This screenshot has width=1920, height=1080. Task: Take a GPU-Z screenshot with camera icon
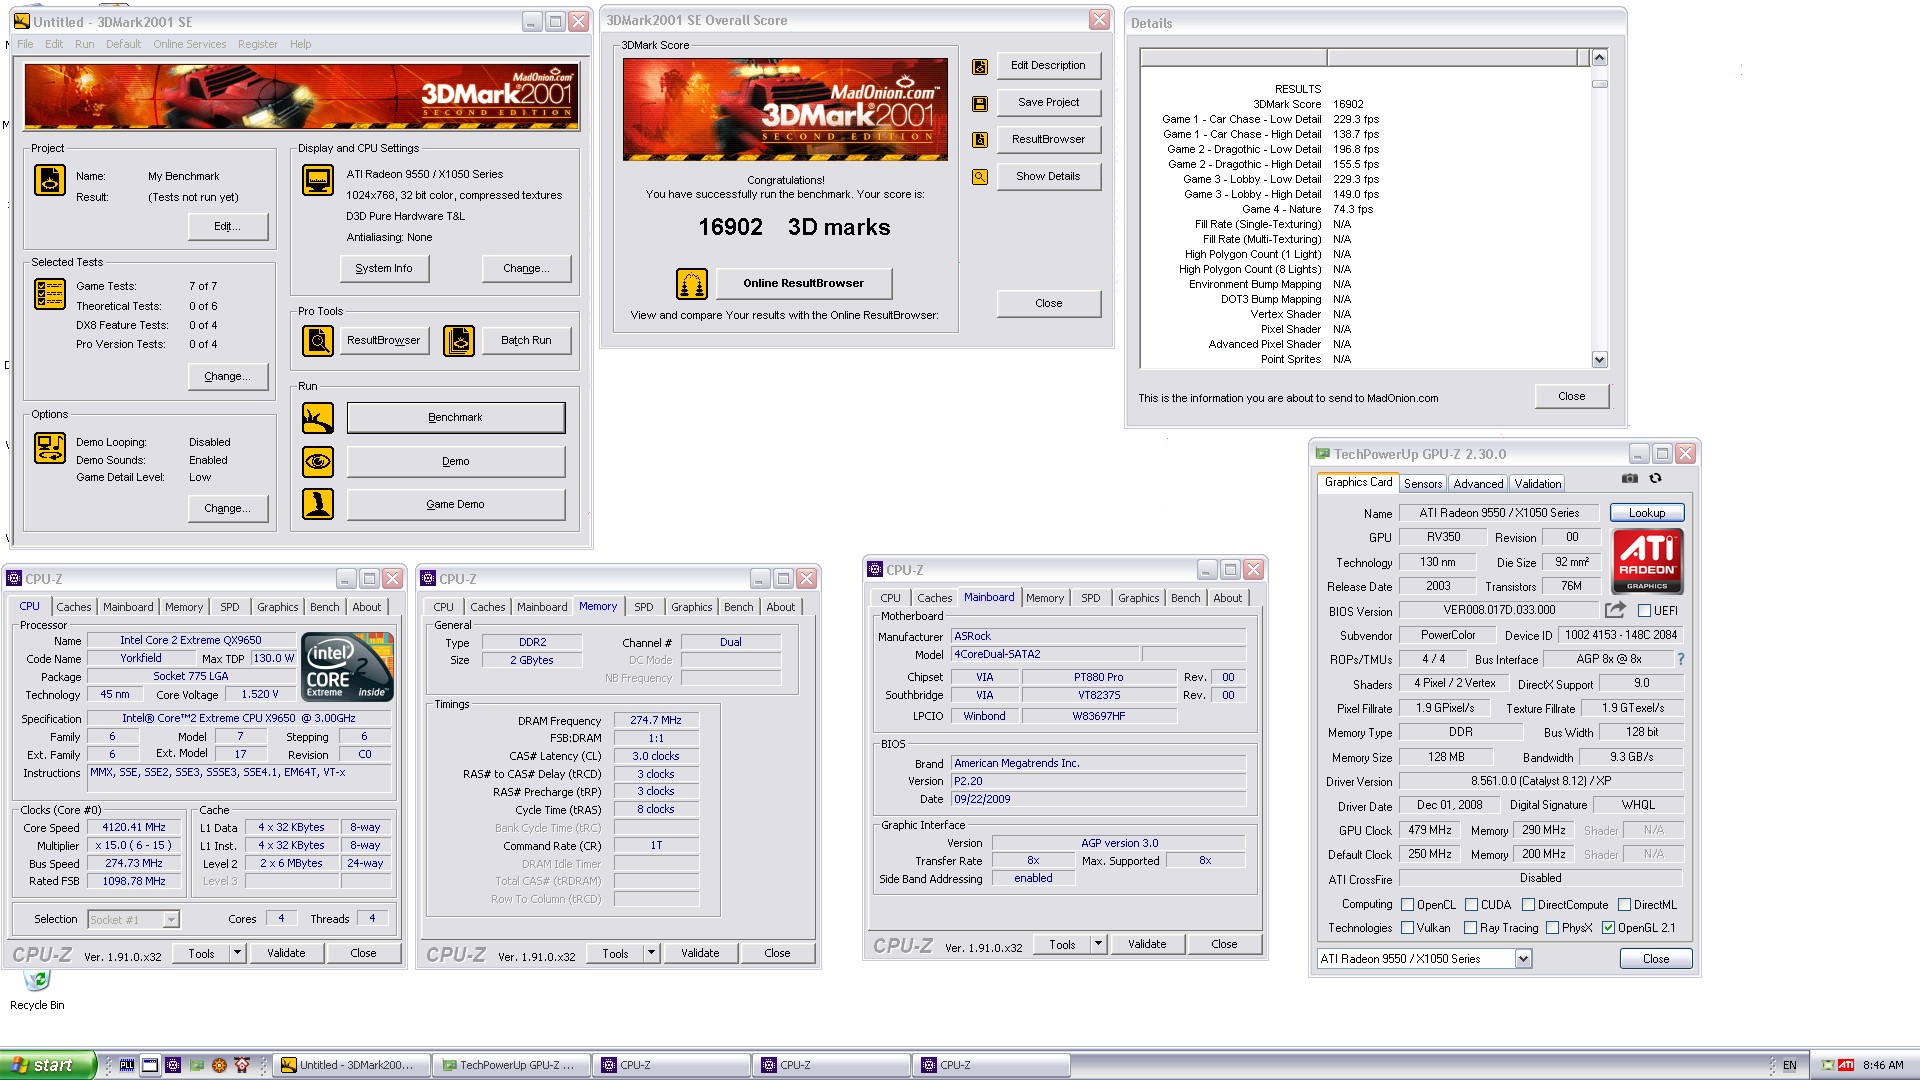1630,479
